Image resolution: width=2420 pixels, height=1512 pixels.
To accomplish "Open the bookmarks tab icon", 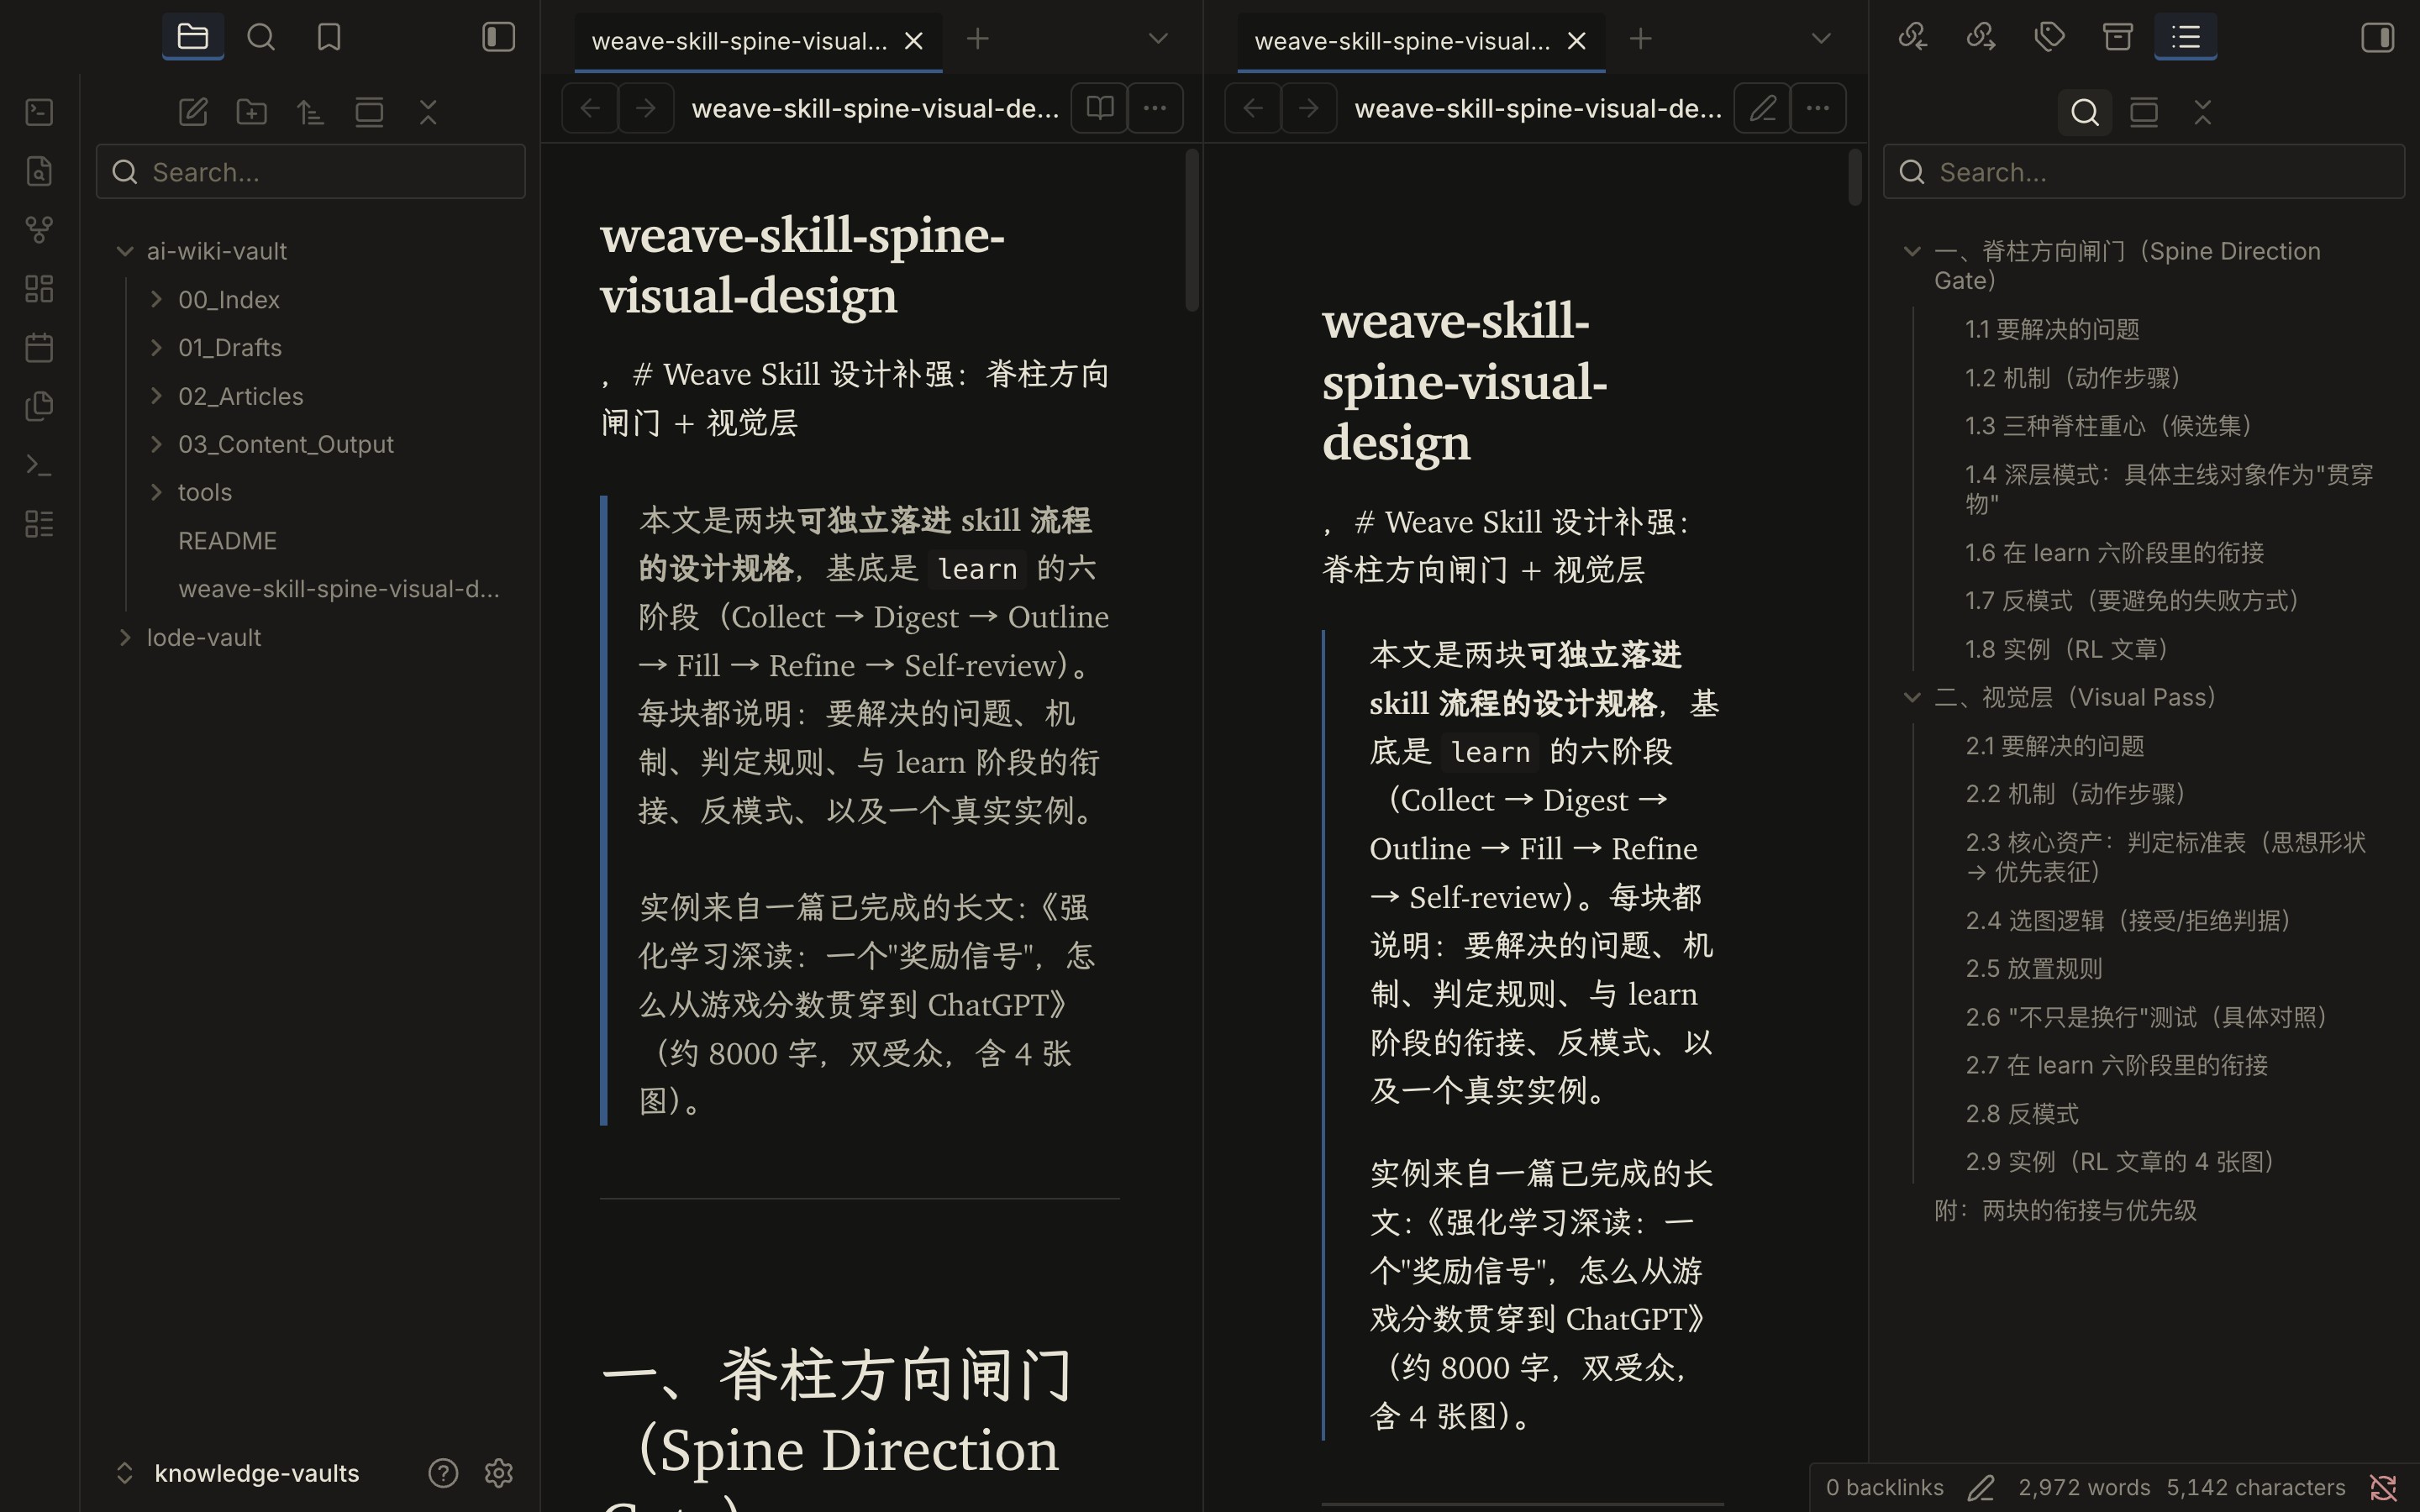I will 329,37.
